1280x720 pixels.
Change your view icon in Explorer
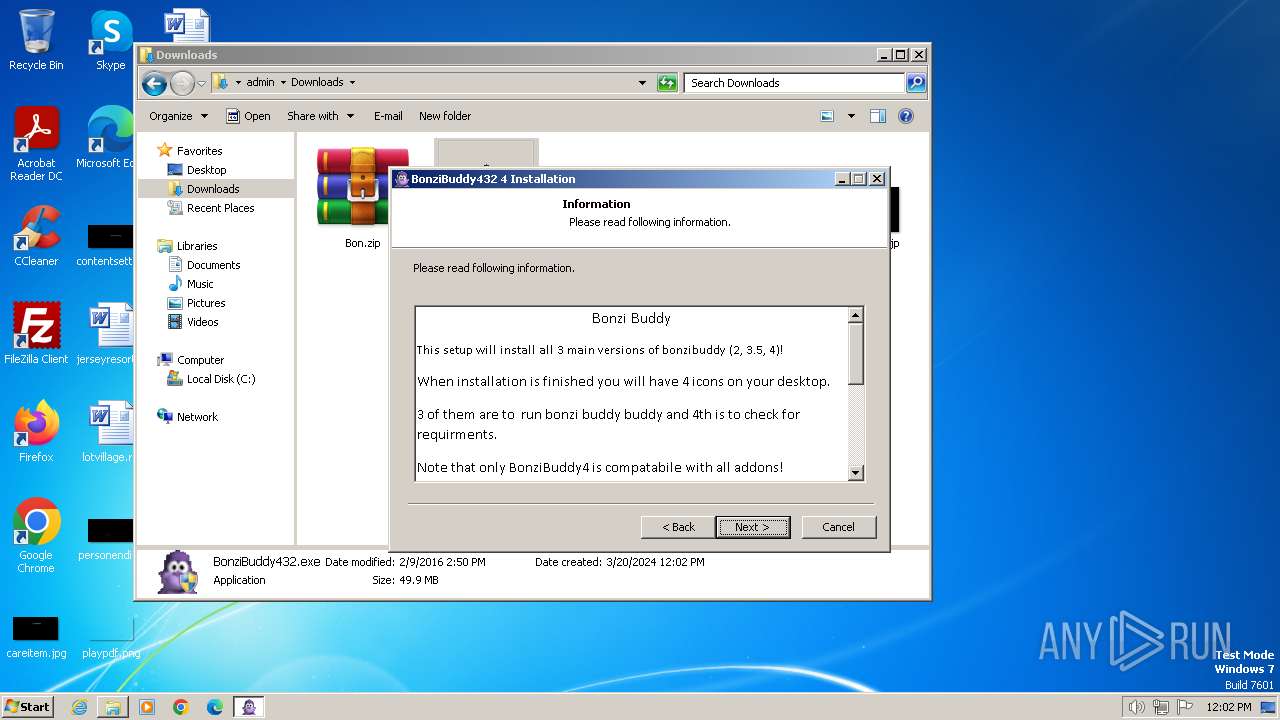pos(827,116)
